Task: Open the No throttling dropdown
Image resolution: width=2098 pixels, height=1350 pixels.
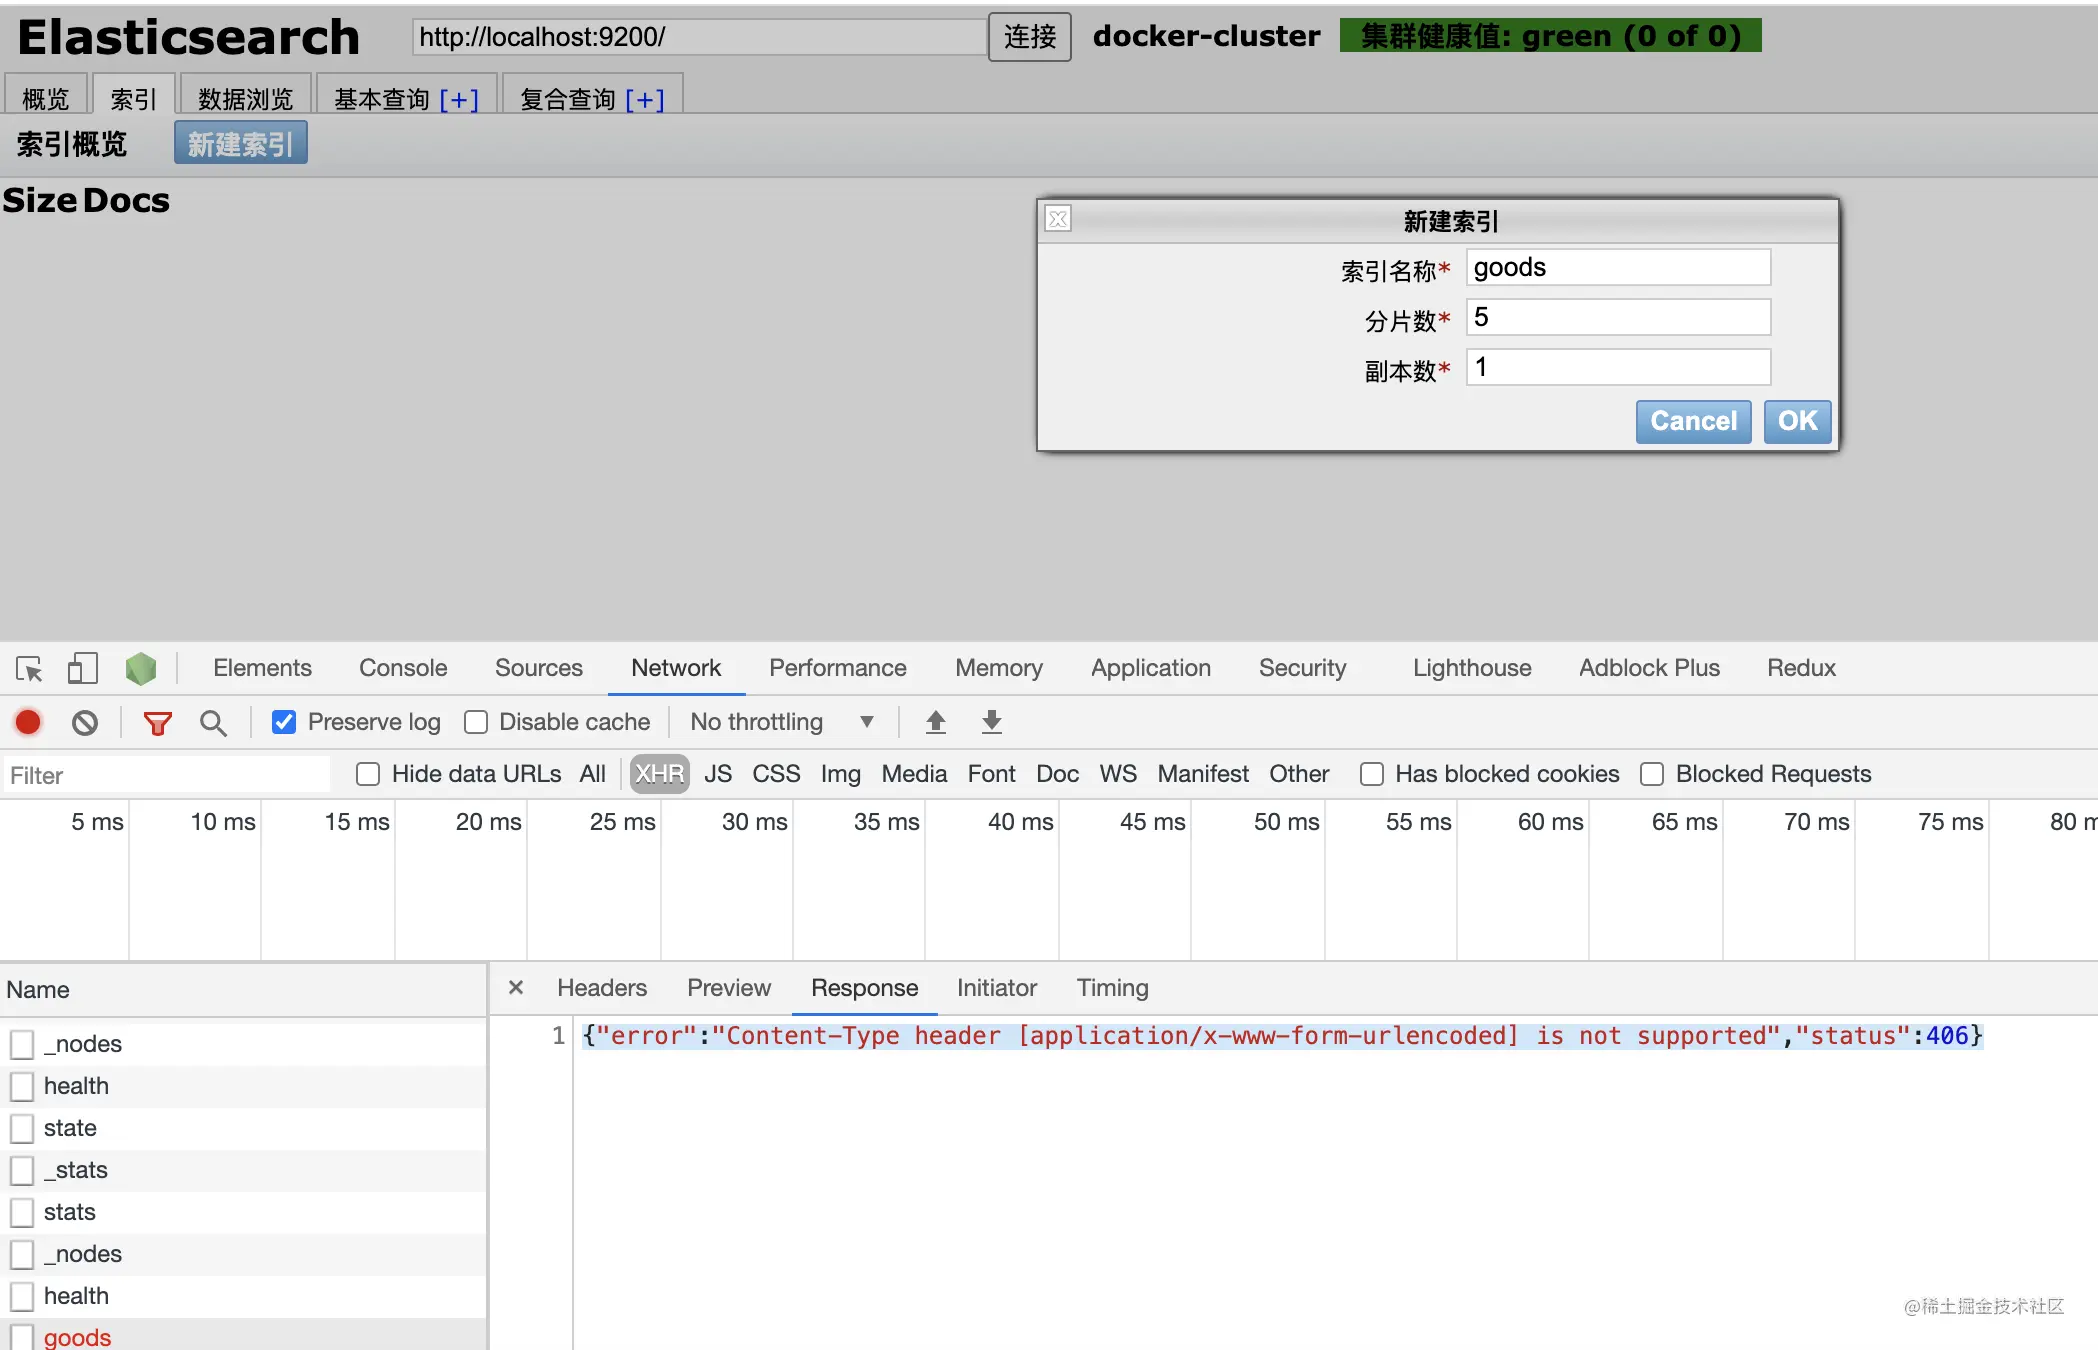Action: pyautogui.click(x=783, y=722)
